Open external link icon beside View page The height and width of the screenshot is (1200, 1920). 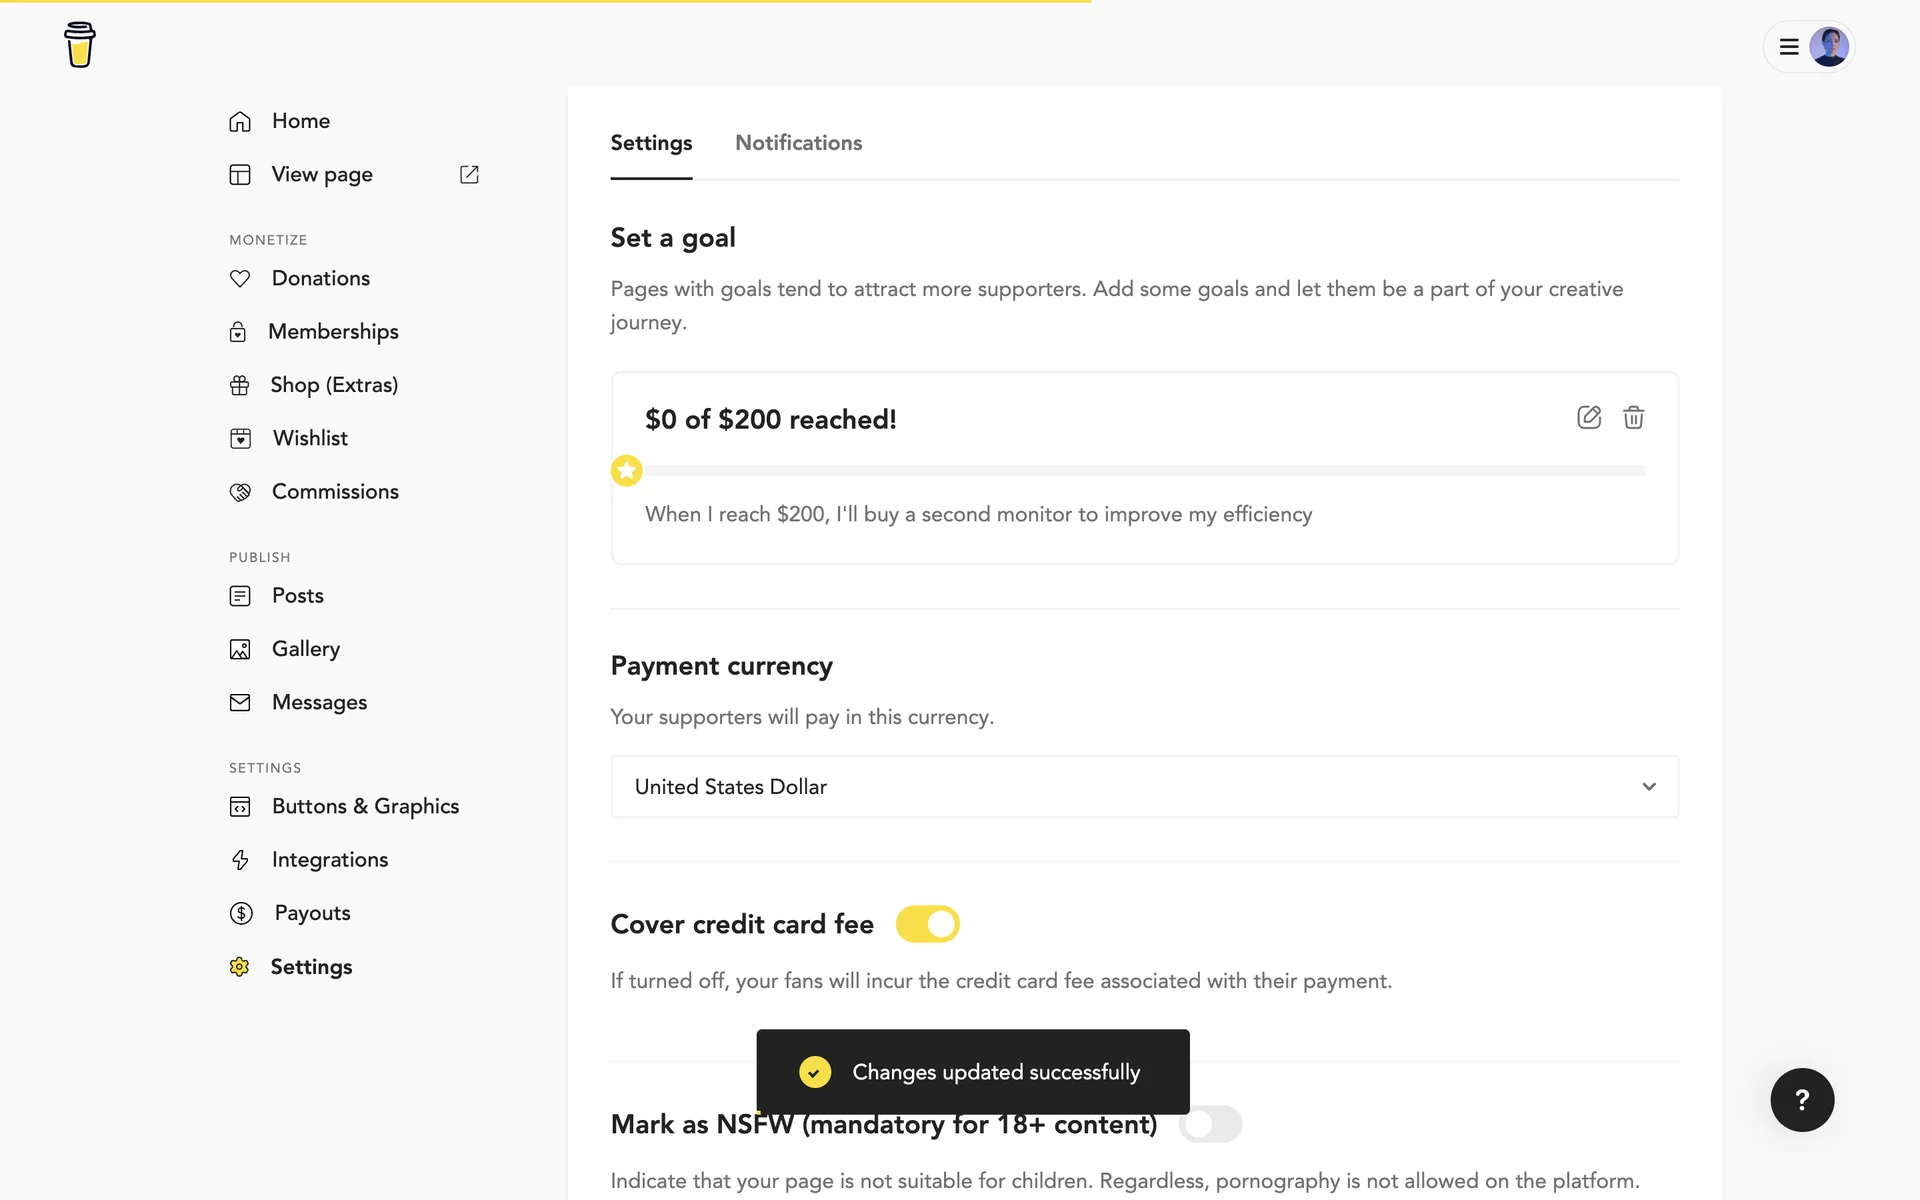(x=469, y=174)
